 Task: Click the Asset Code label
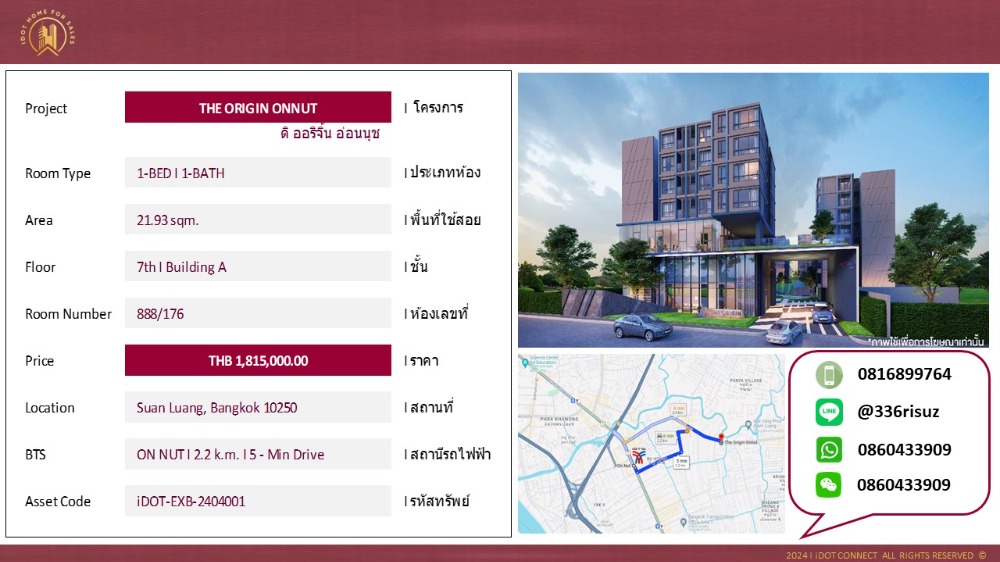(58, 501)
